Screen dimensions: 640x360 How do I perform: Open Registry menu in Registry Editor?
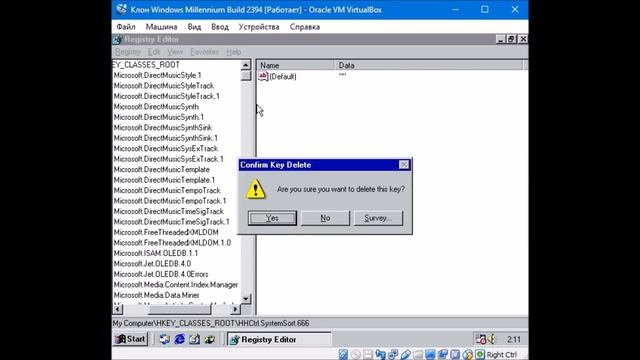tap(128, 52)
